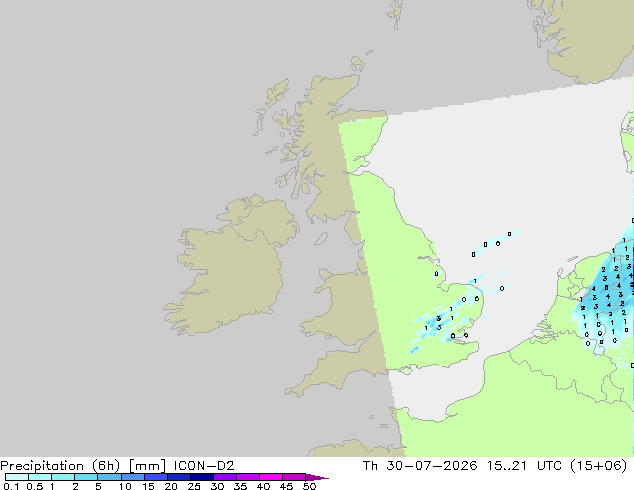This screenshot has width=634, height=490.
Task: Click the legend swatch between 15 and 20
Action: 156,477
